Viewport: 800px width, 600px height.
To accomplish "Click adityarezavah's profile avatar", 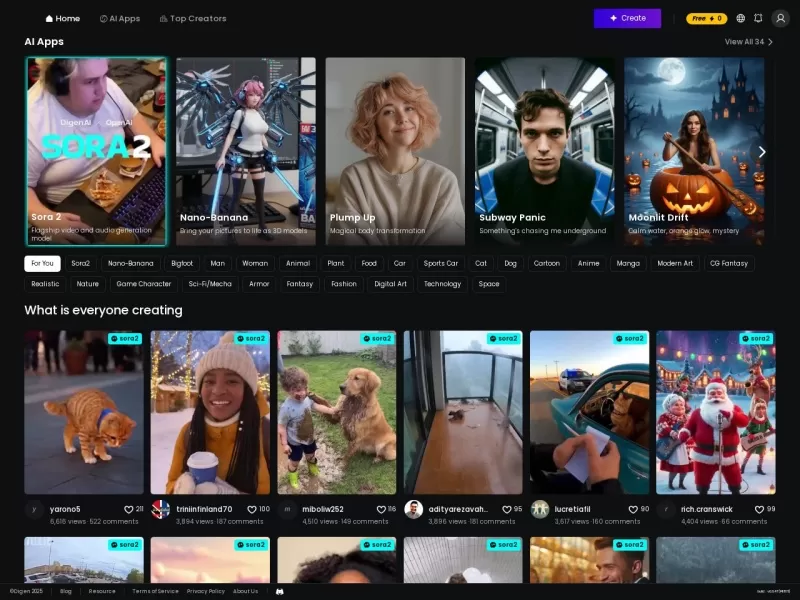I will (413, 509).
